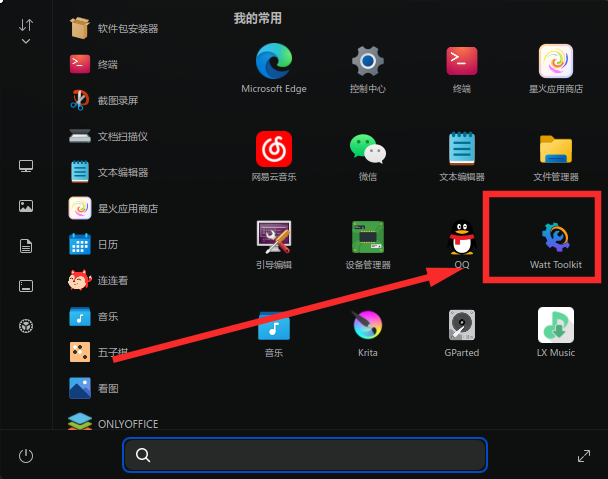Open 微信 WeChat app

(x=368, y=156)
